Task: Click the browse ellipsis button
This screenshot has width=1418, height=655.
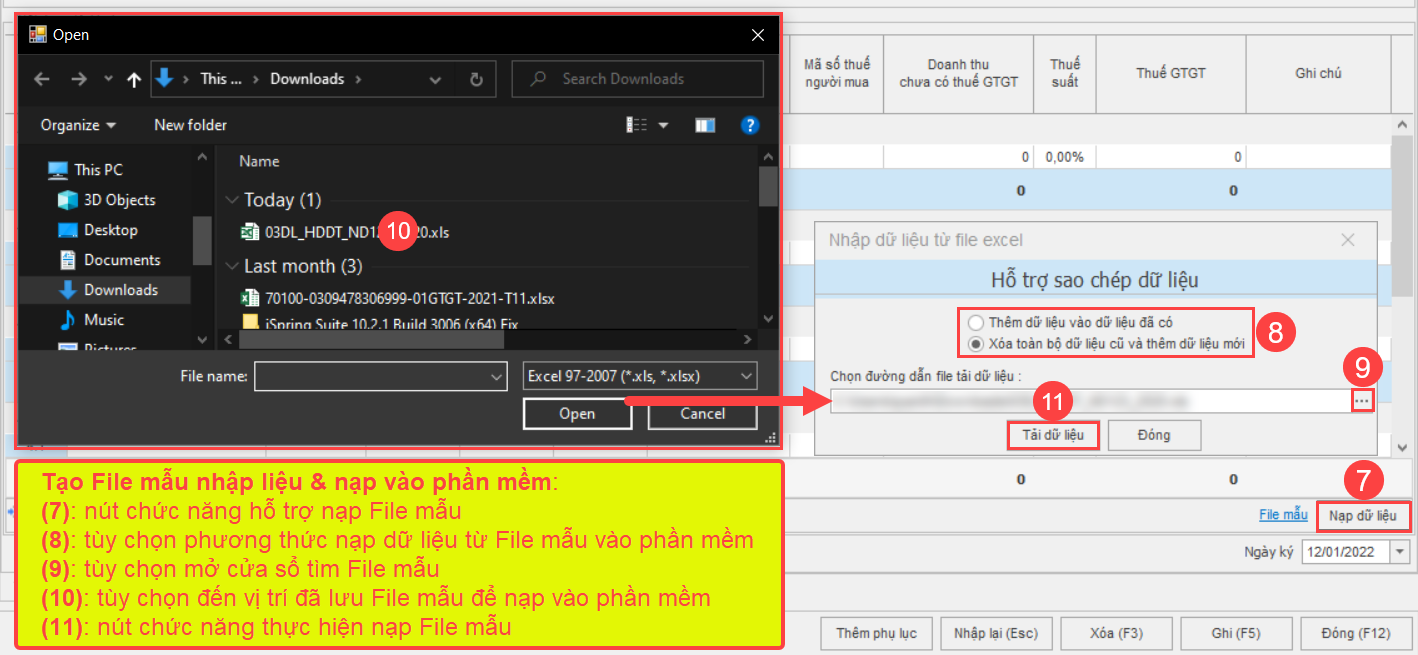Action: pos(1362,400)
